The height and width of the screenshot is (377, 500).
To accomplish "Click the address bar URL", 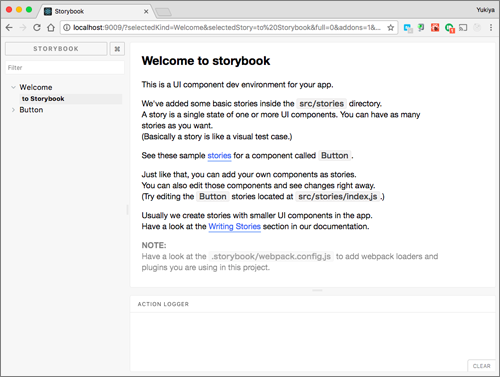I will (227, 28).
